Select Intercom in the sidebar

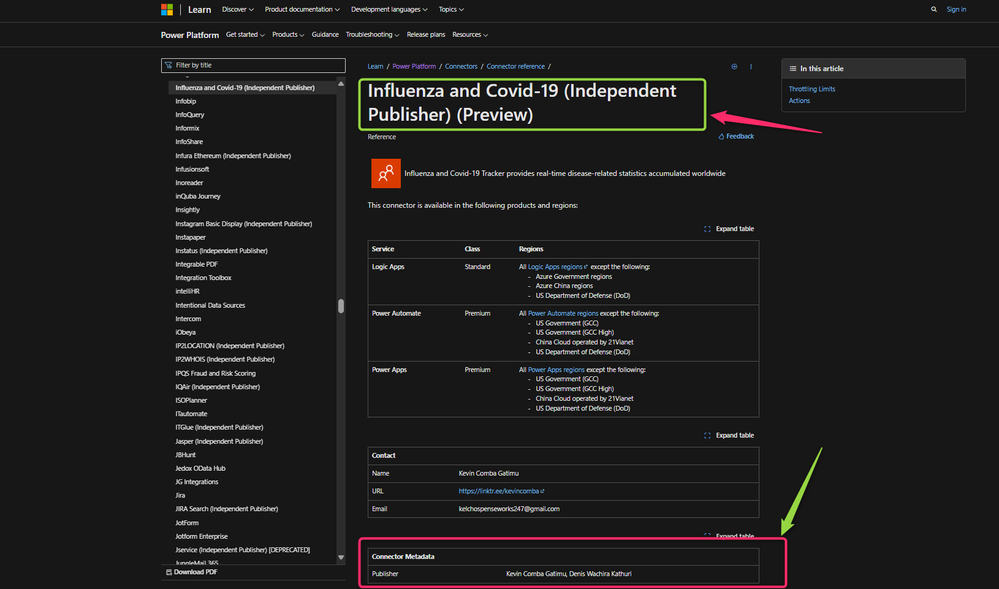coord(188,319)
